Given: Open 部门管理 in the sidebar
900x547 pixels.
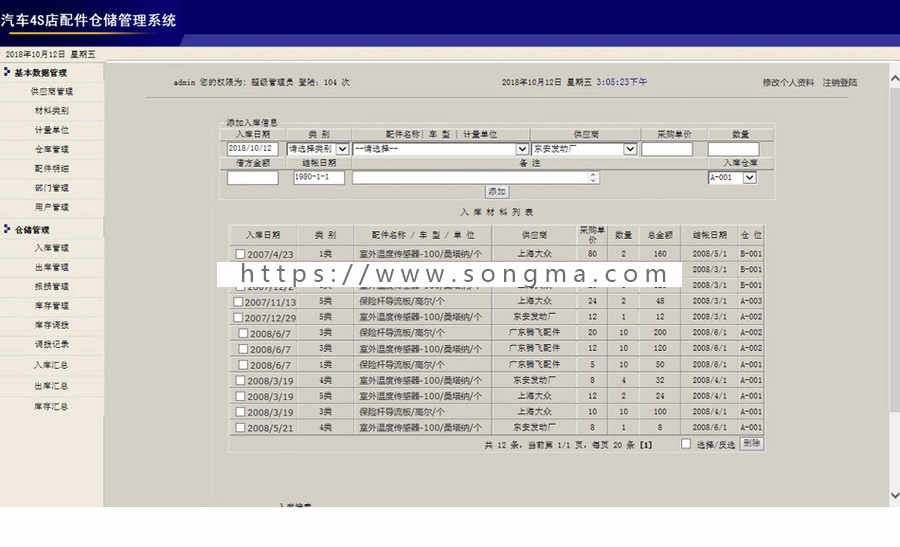Looking at the screenshot, I should tap(52, 188).
